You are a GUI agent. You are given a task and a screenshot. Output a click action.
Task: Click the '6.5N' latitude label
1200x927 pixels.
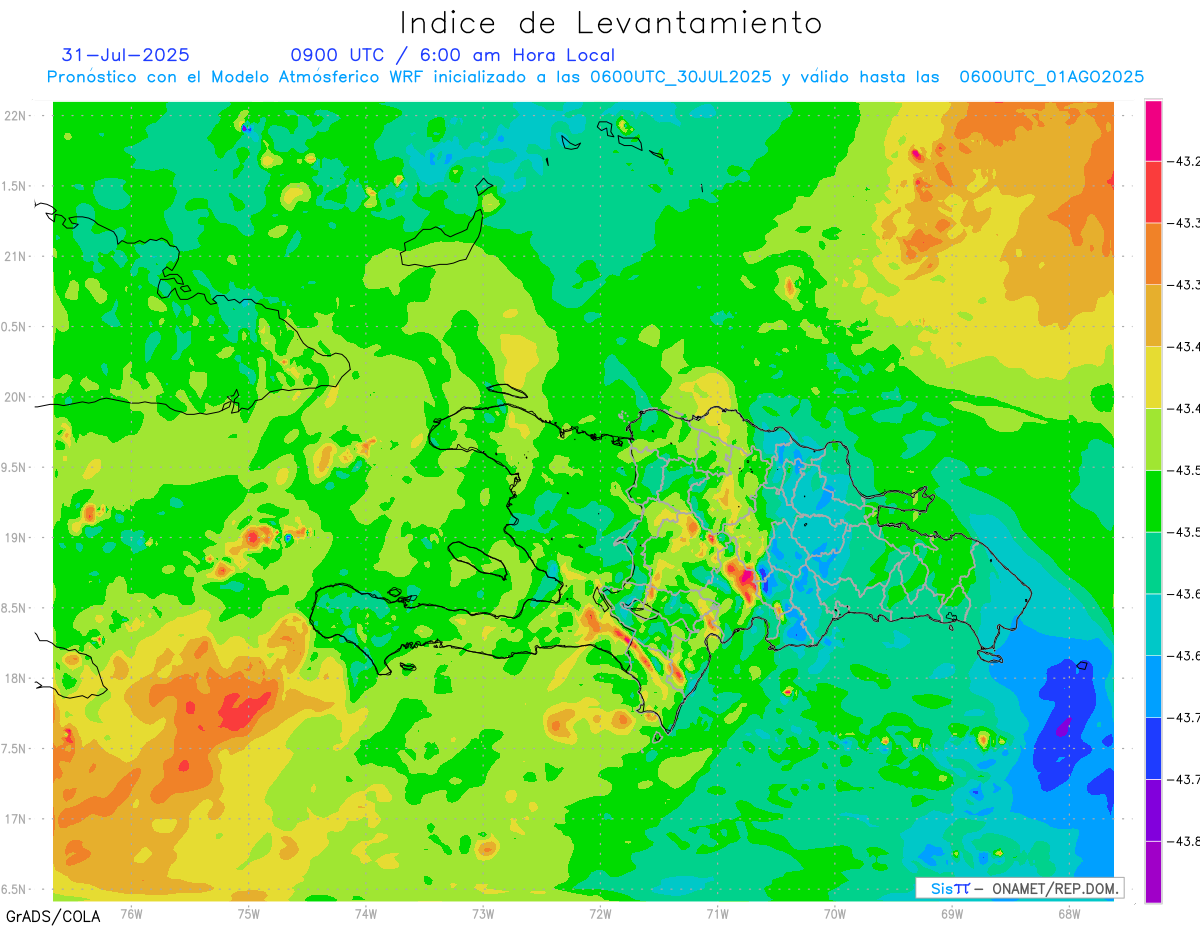pos(15,889)
